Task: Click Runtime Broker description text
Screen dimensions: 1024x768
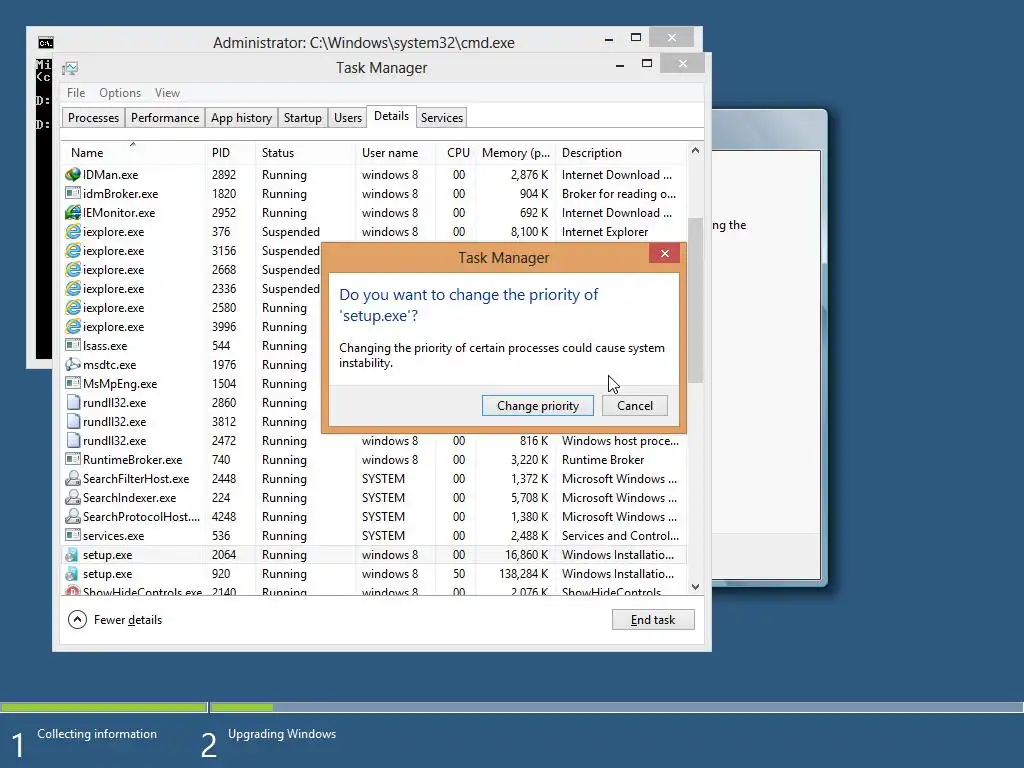Action: [603, 460]
